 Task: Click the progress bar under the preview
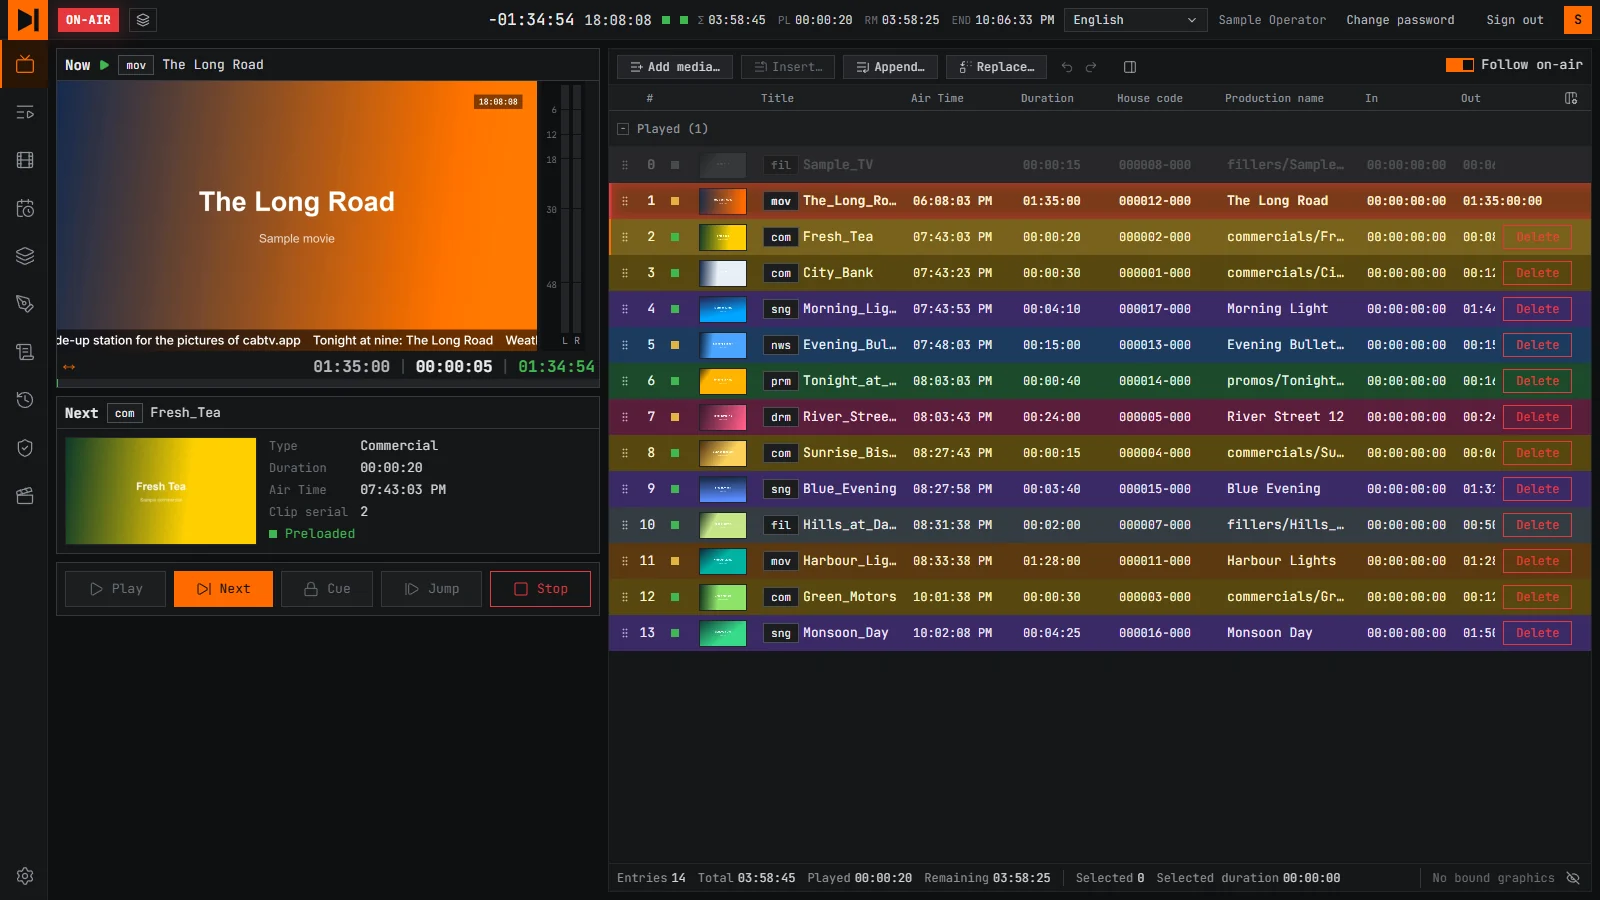point(328,383)
